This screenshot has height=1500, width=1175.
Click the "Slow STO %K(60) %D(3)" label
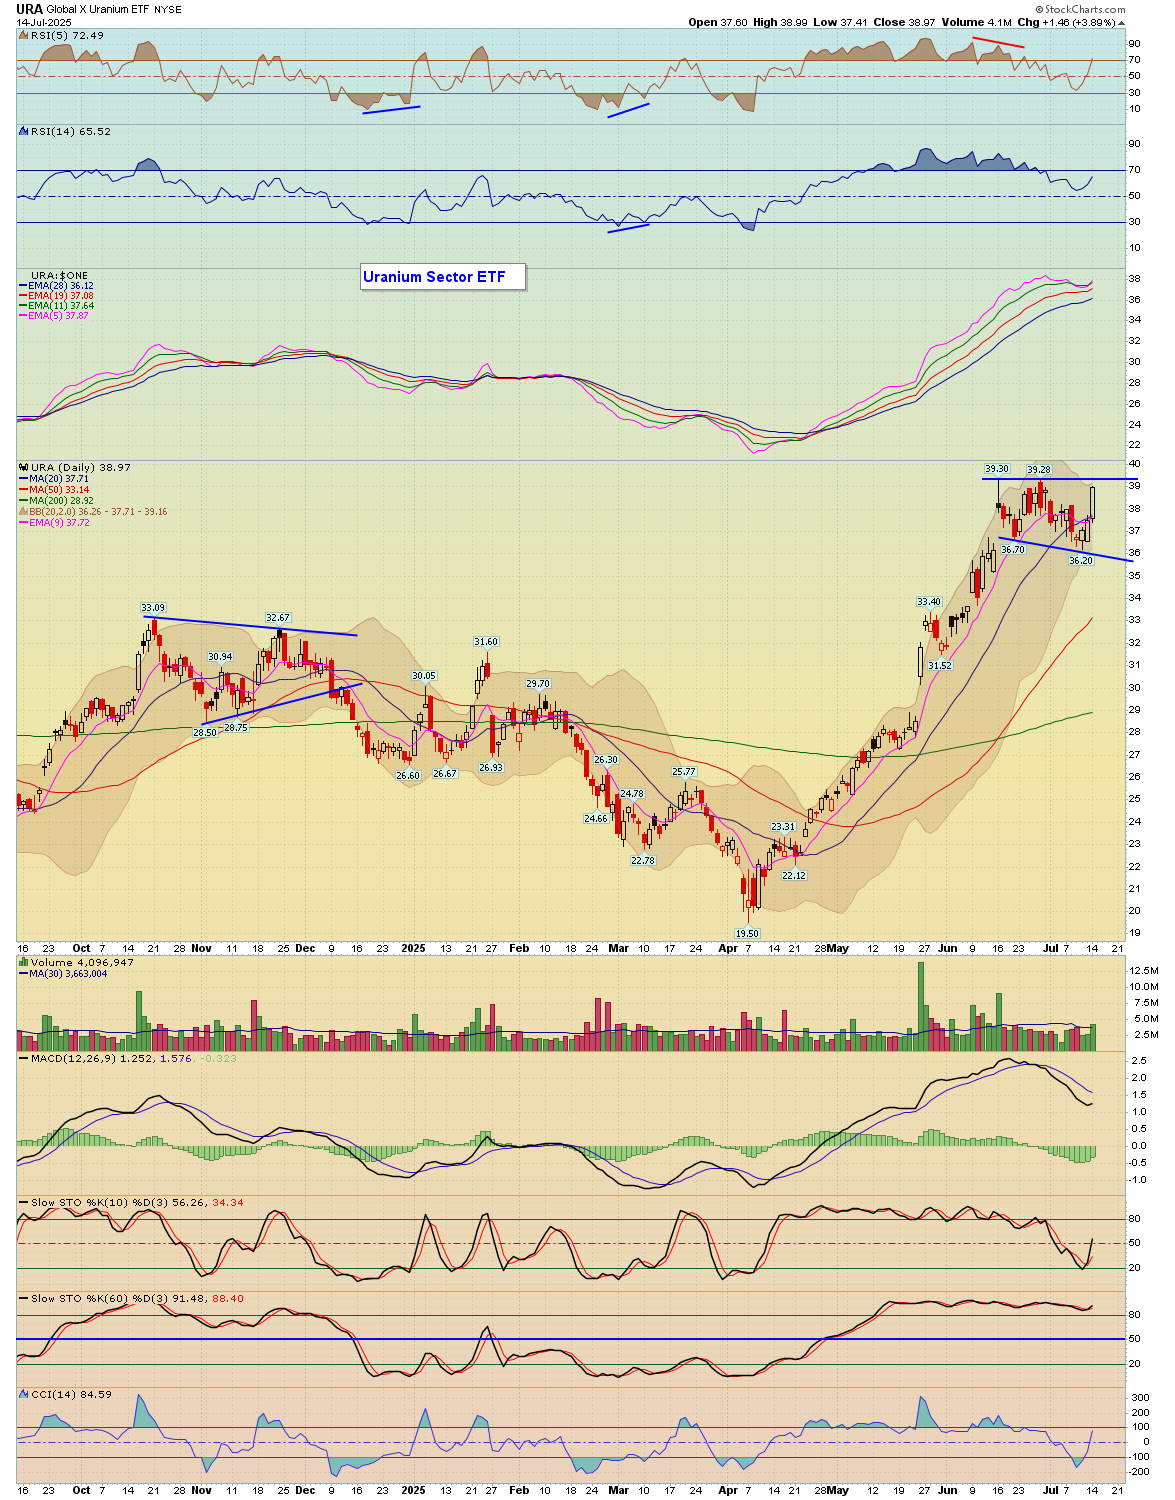pos(99,1298)
